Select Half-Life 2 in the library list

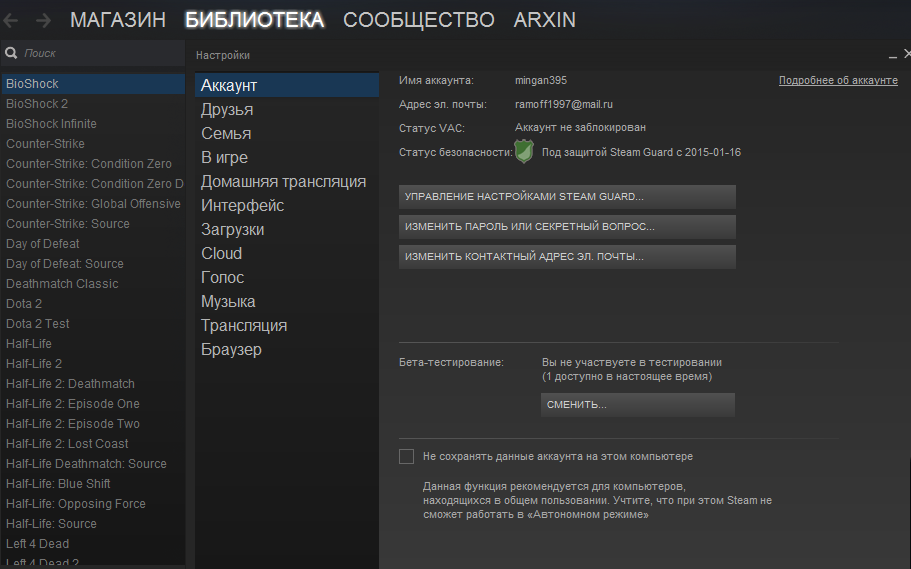93,364
